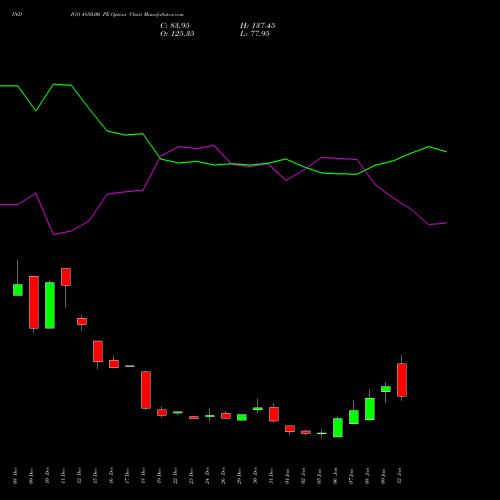Select the 01 Jan date label
The width and height of the screenshot is (500, 500).
(287, 476)
